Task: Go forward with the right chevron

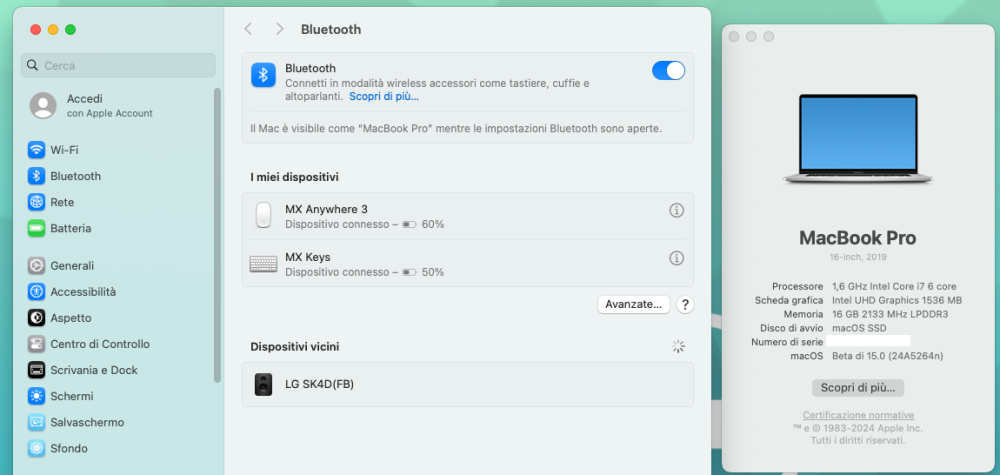Action: [279, 29]
